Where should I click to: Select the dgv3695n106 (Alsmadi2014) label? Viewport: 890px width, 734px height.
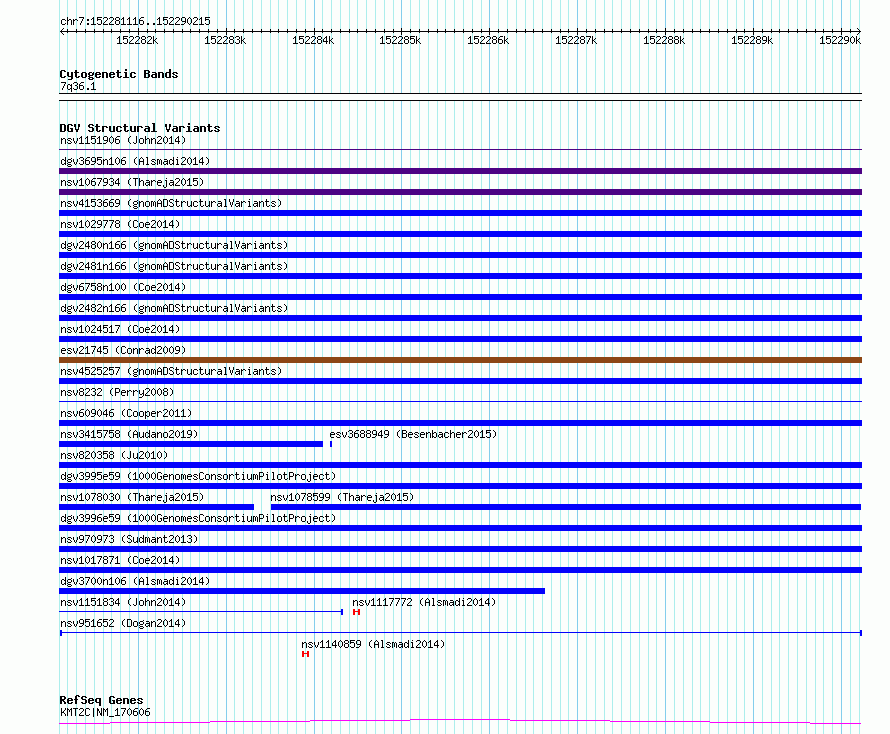pos(135,161)
